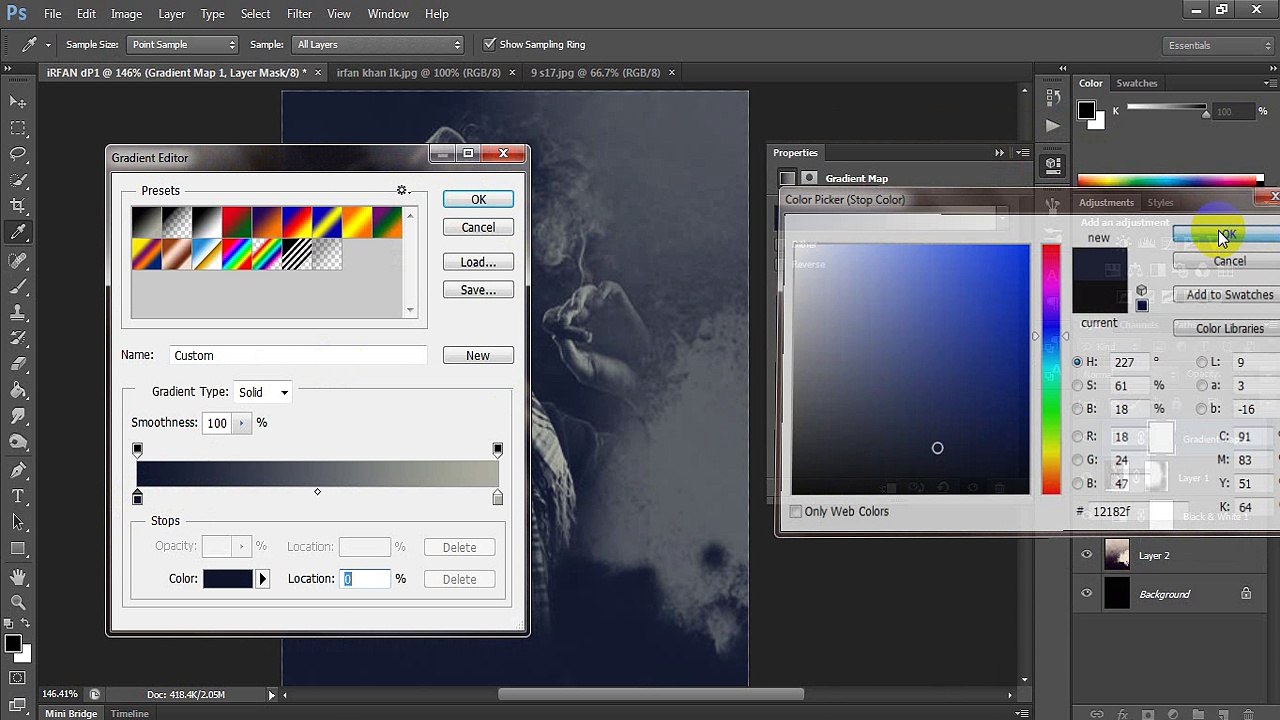Click Save... in Gradient Editor
Viewport: 1280px width, 720px height.
click(x=478, y=290)
